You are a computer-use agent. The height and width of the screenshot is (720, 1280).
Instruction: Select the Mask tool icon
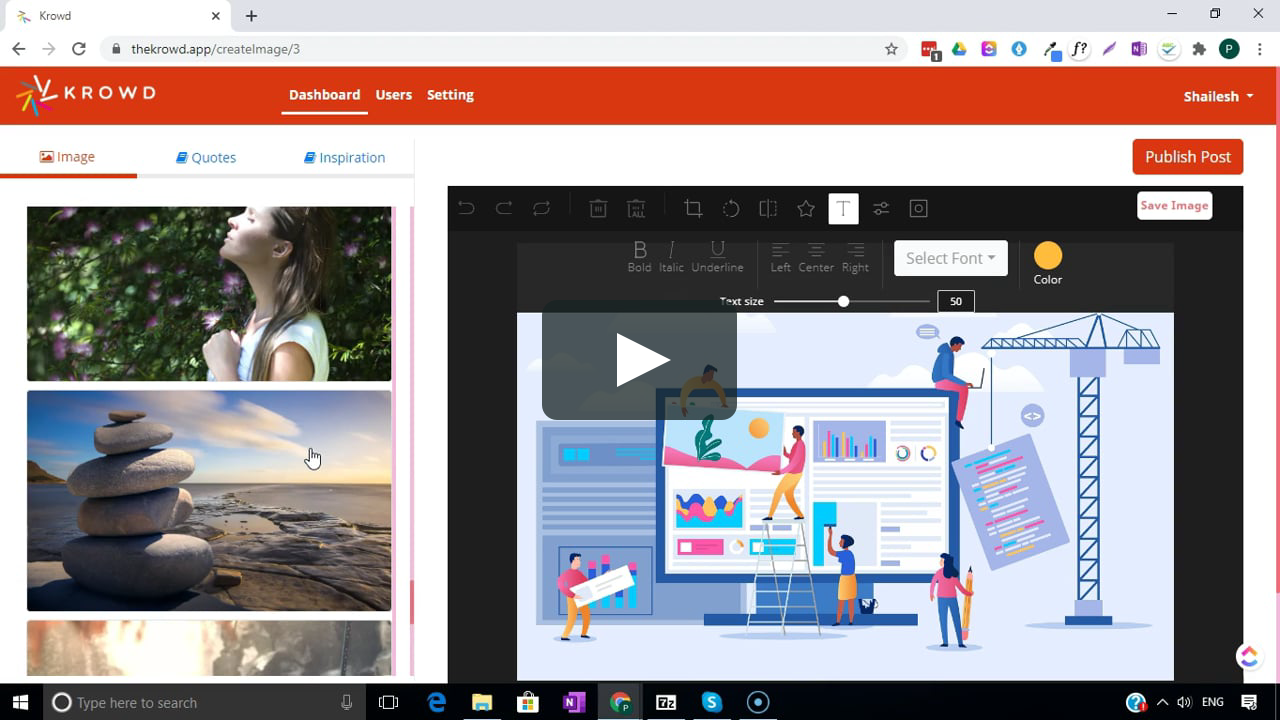click(x=918, y=208)
